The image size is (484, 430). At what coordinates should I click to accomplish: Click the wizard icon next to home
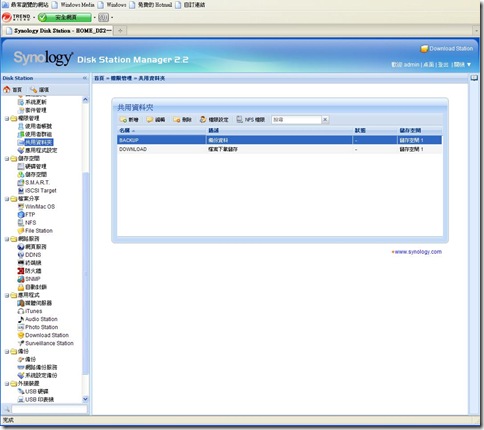click(33, 89)
